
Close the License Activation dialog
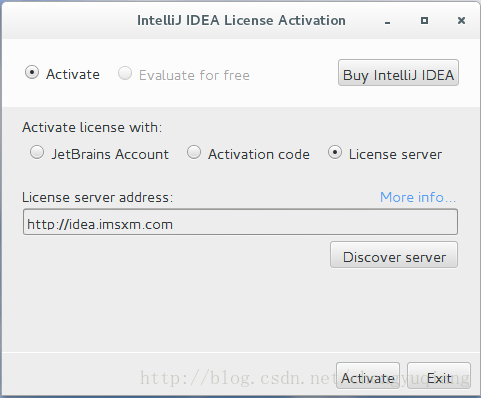[461, 21]
